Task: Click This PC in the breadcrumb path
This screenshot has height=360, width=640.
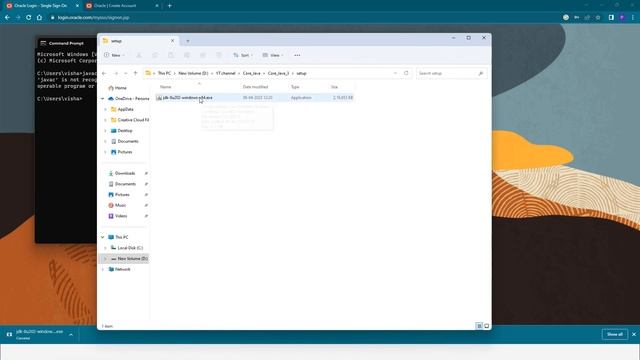Action: [x=164, y=73]
